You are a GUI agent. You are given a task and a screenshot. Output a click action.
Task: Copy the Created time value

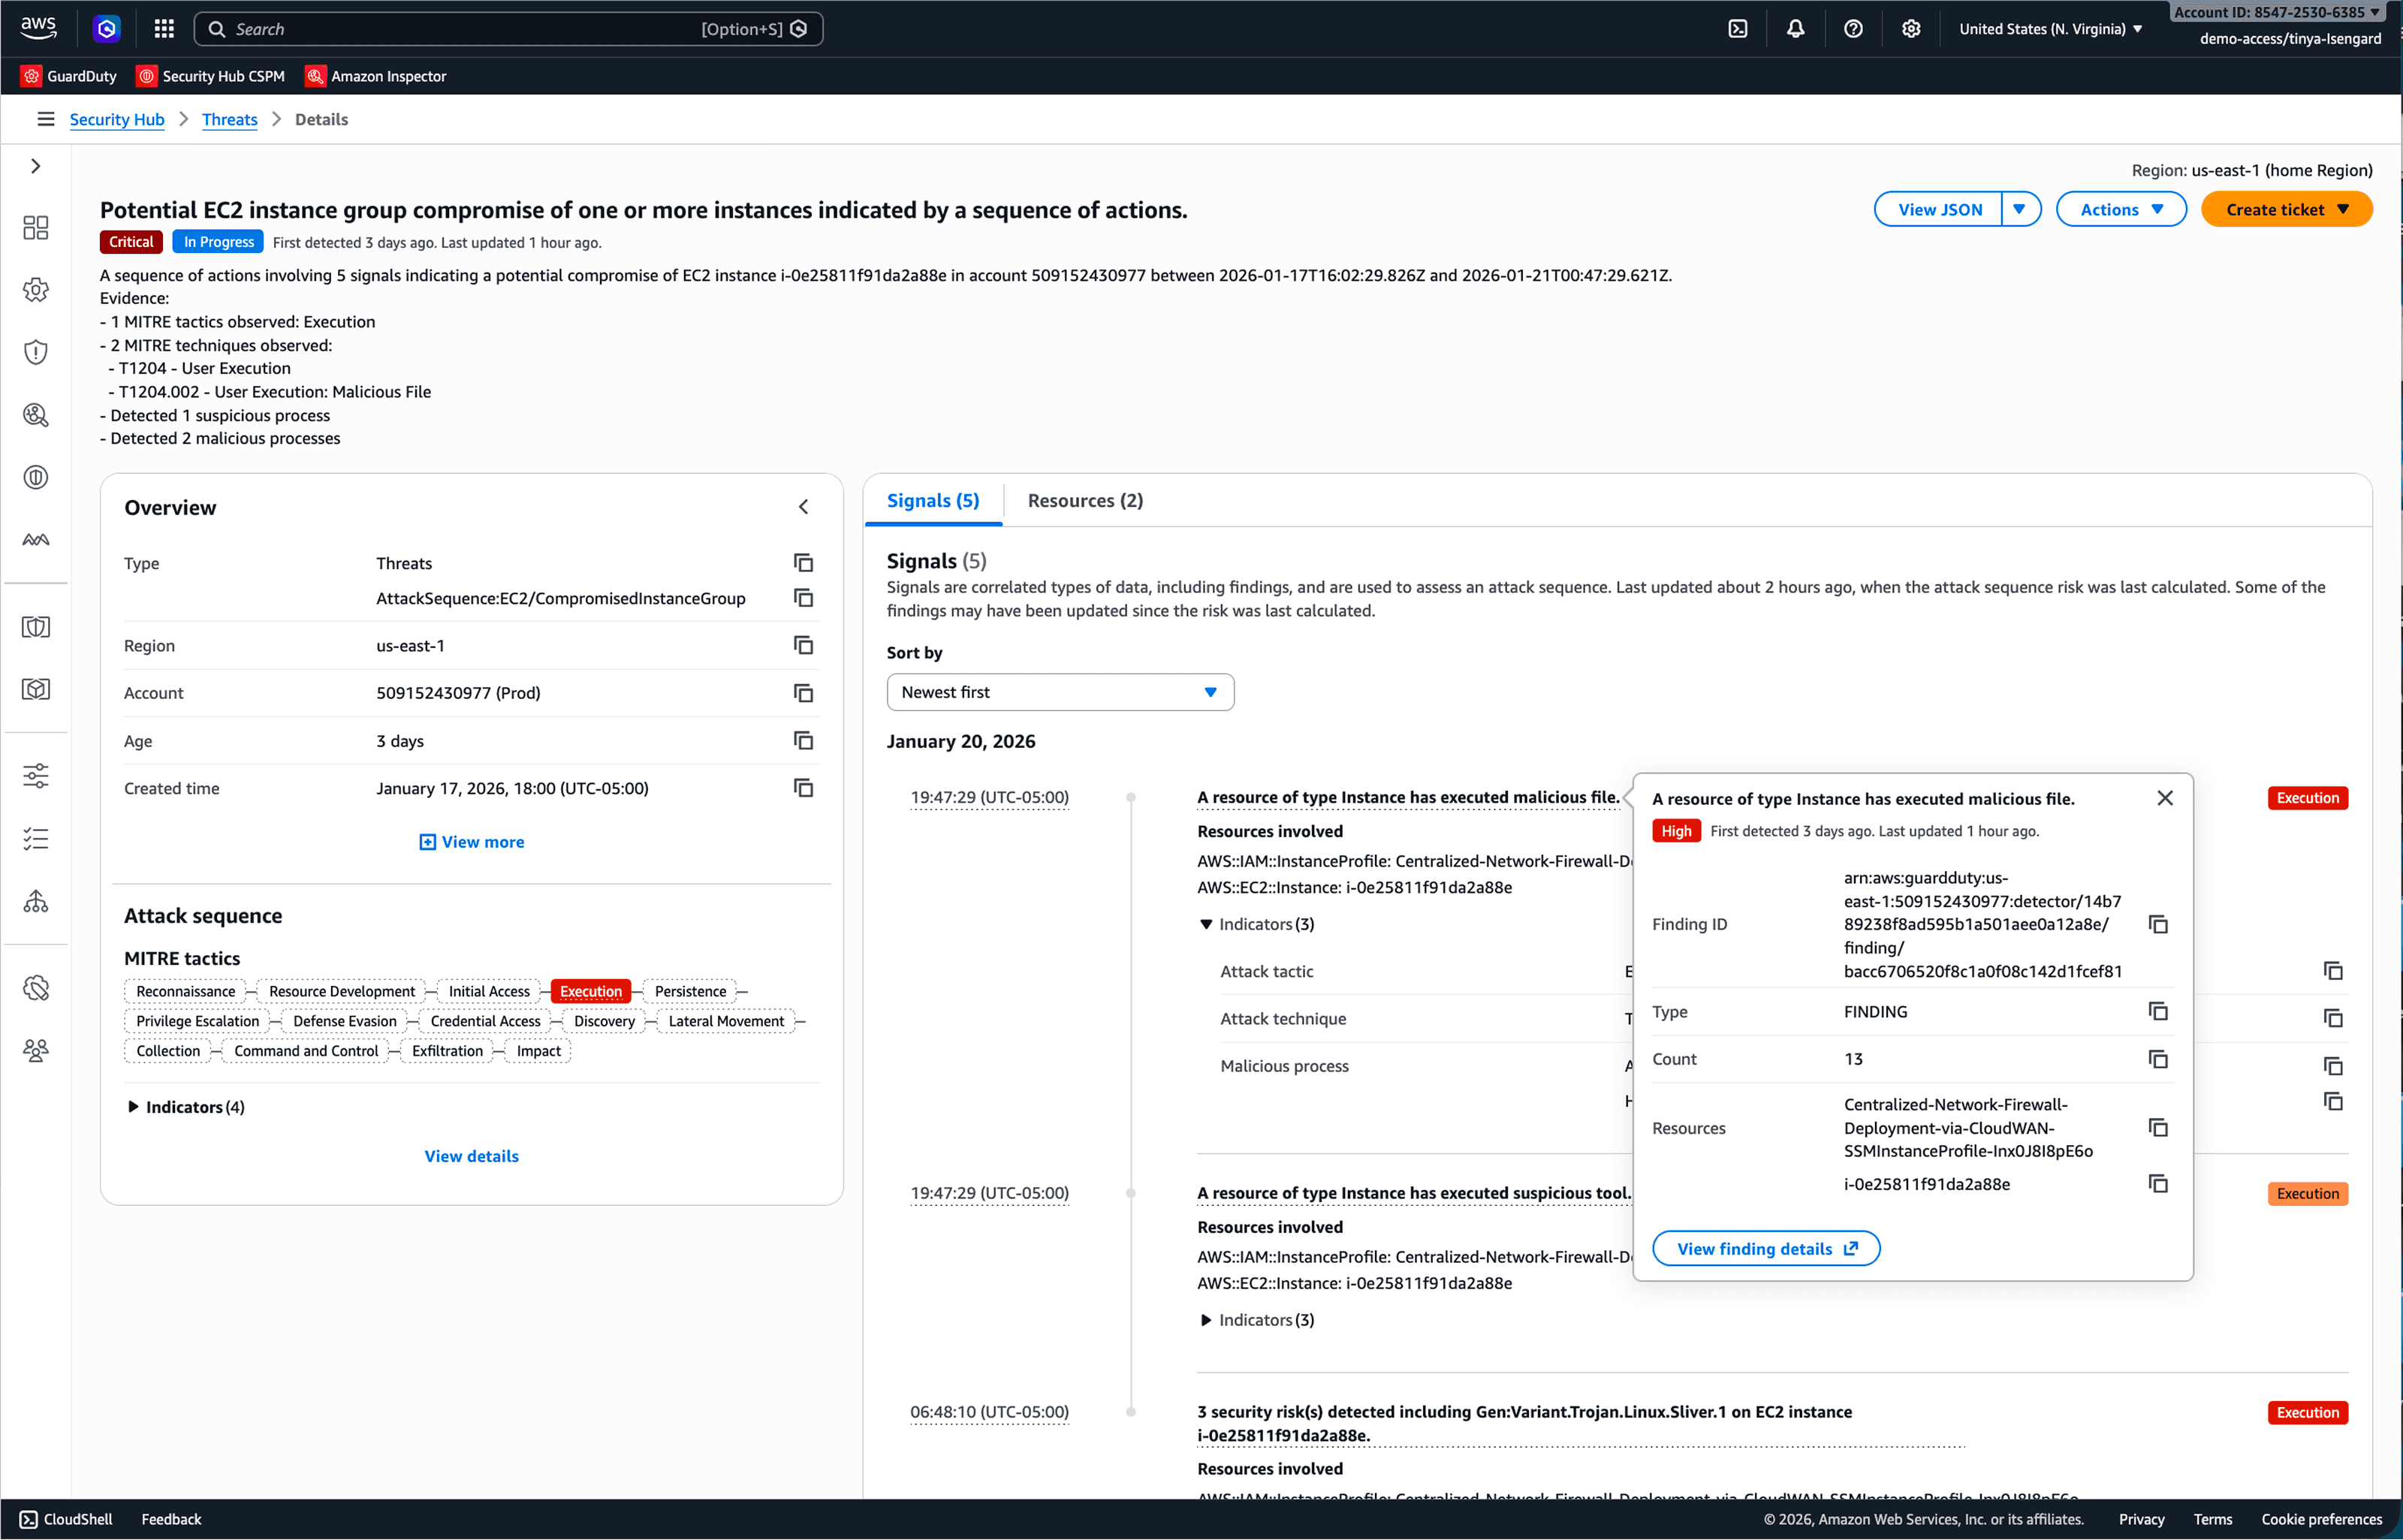coord(803,788)
